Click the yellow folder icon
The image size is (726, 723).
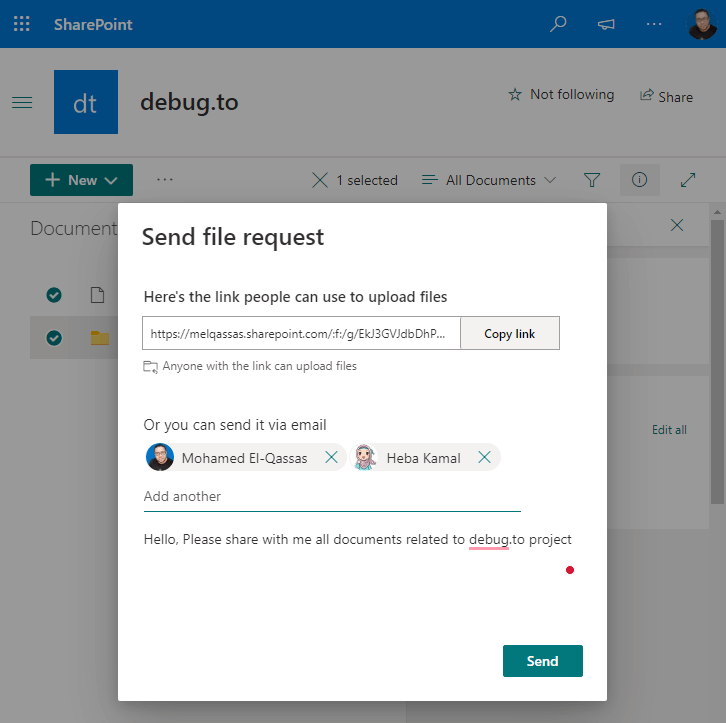[x=100, y=338]
